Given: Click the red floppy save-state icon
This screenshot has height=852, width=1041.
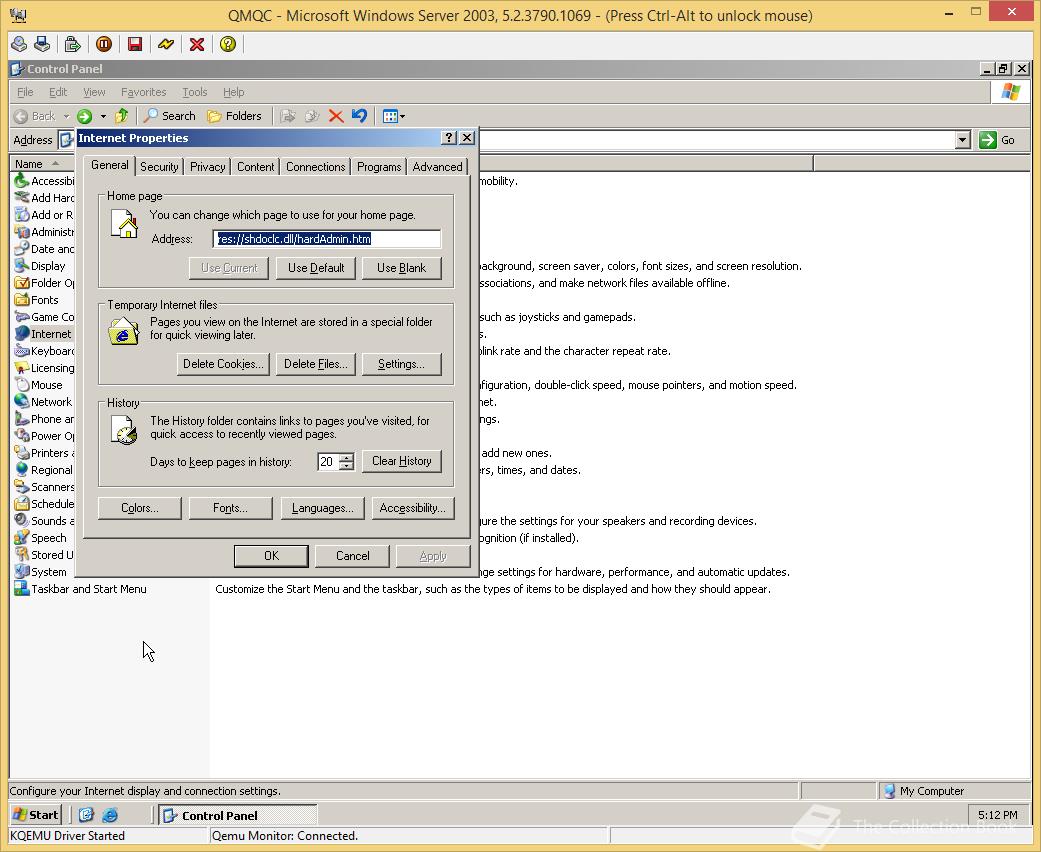Looking at the screenshot, I should pos(135,44).
